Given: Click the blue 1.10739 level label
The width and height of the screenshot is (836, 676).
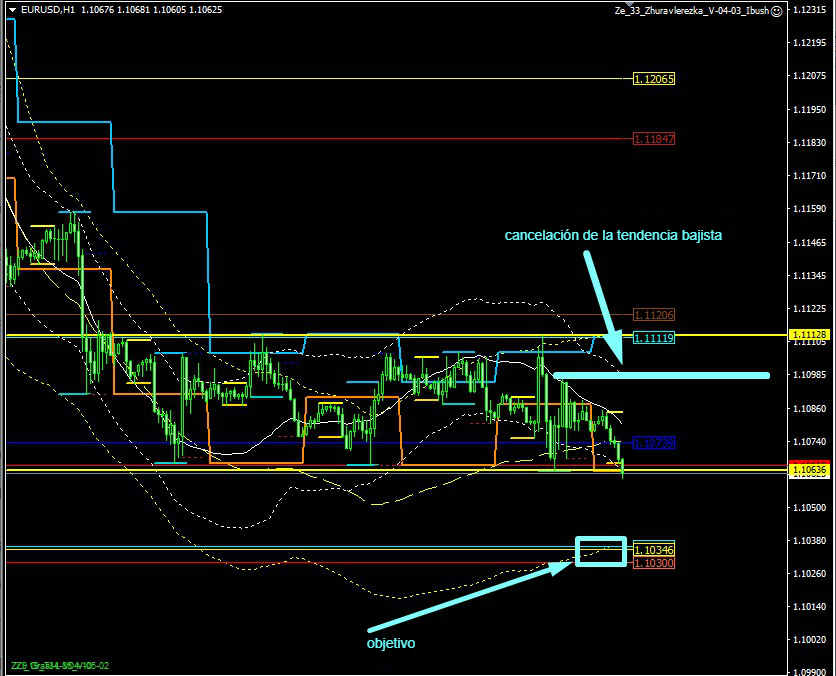Looking at the screenshot, I should click(x=654, y=442).
